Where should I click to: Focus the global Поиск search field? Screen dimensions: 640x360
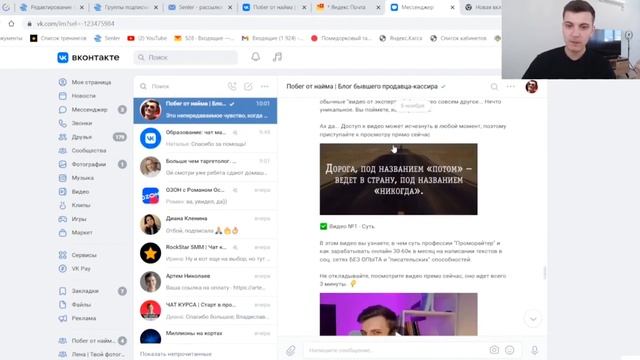pos(186,58)
